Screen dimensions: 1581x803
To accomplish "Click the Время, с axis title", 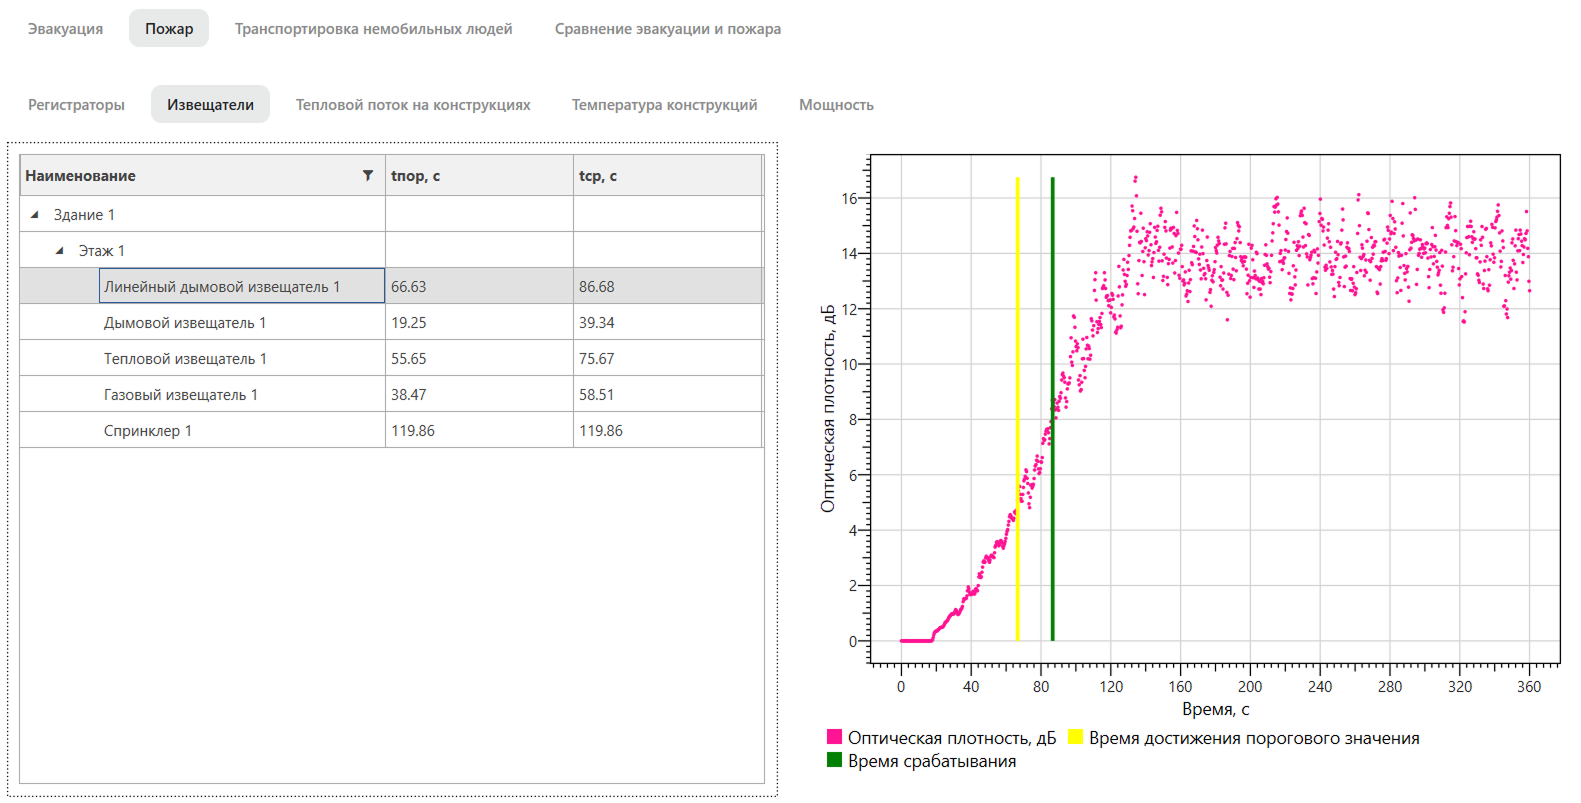I will coord(1215,709).
